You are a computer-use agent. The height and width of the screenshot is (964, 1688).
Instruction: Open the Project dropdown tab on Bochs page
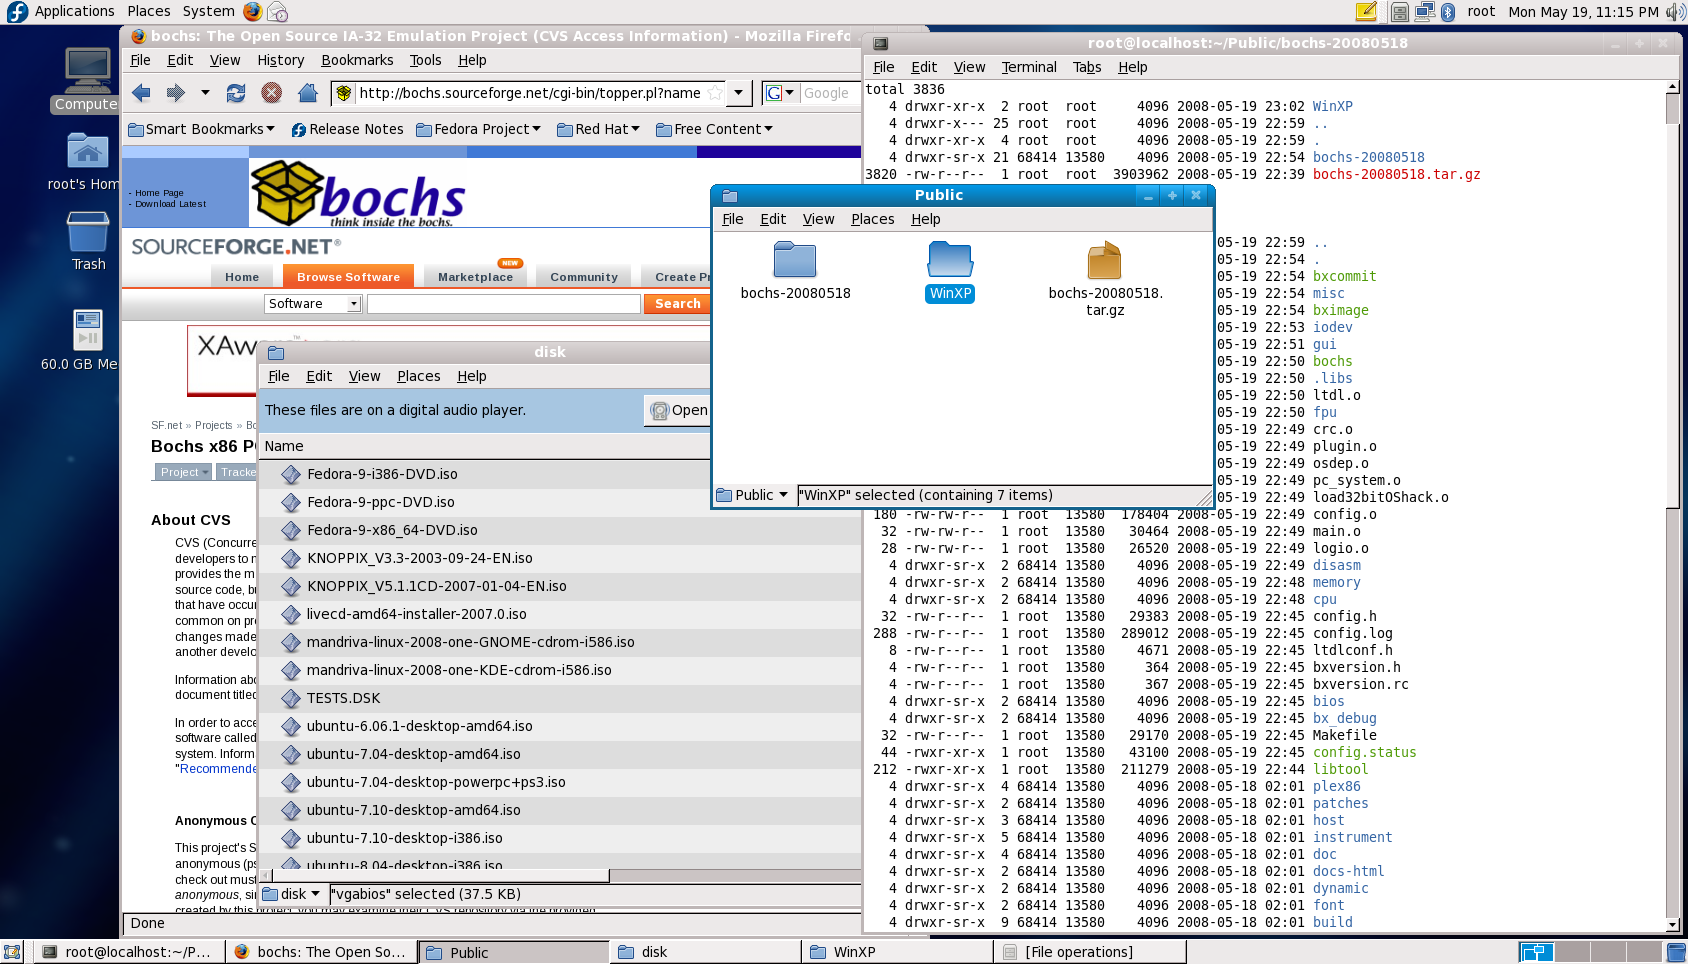(x=183, y=472)
